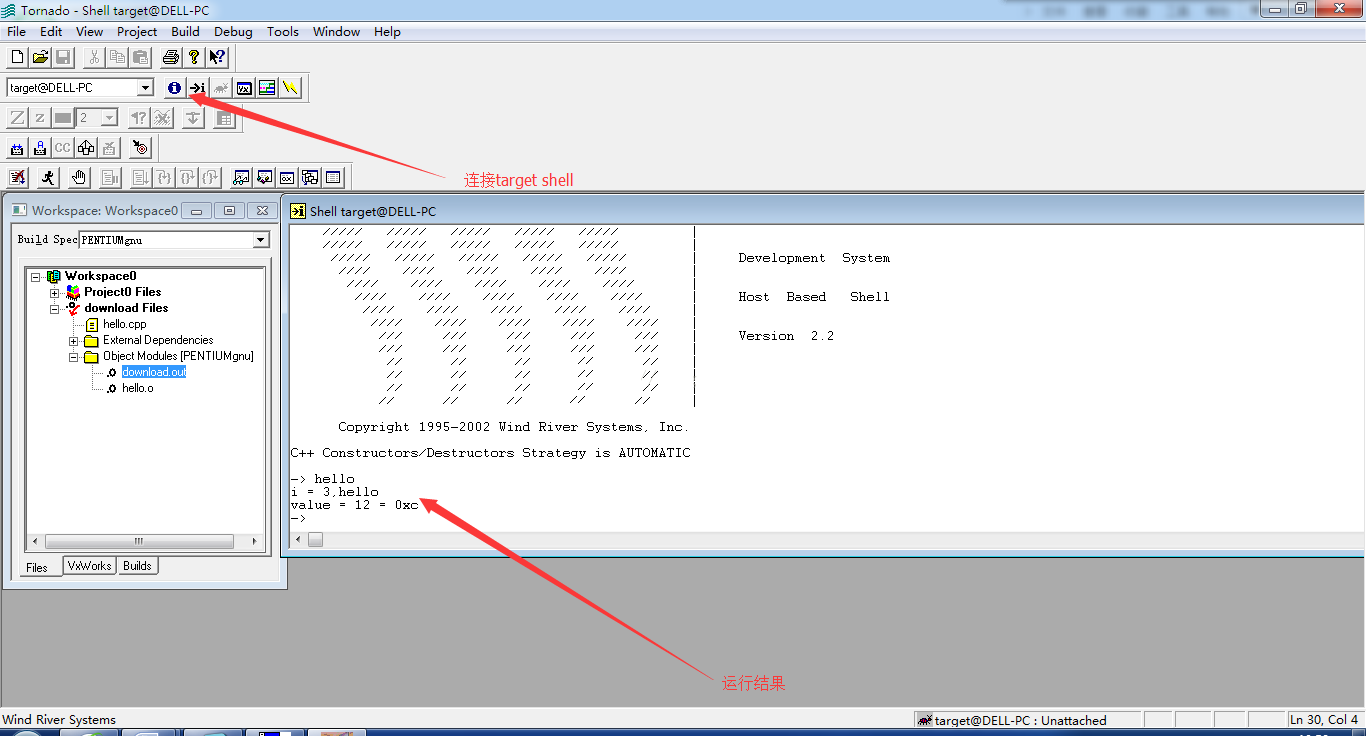
Task: Open the target@DELL-PC server dropdown
Action: [x=145, y=88]
